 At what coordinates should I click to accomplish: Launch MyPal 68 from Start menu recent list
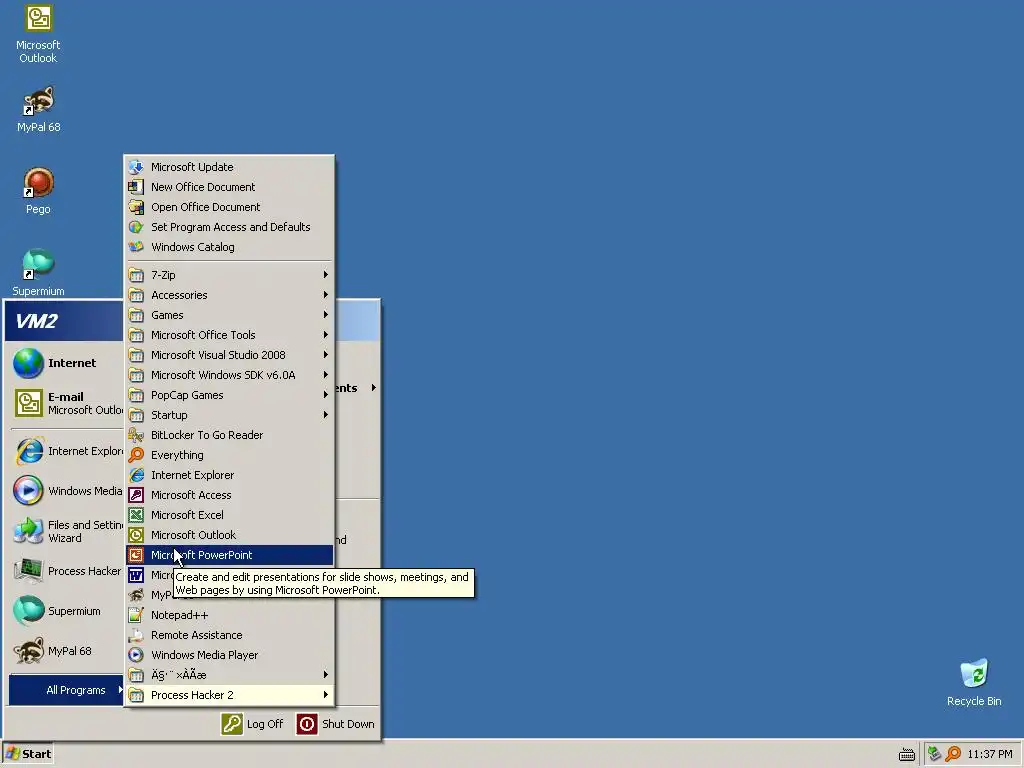coord(66,651)
